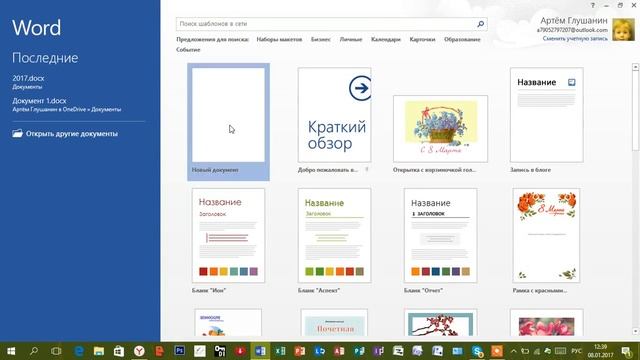
Task: Click the 'Карточки' search suggestion
Action: click(422, 40)
